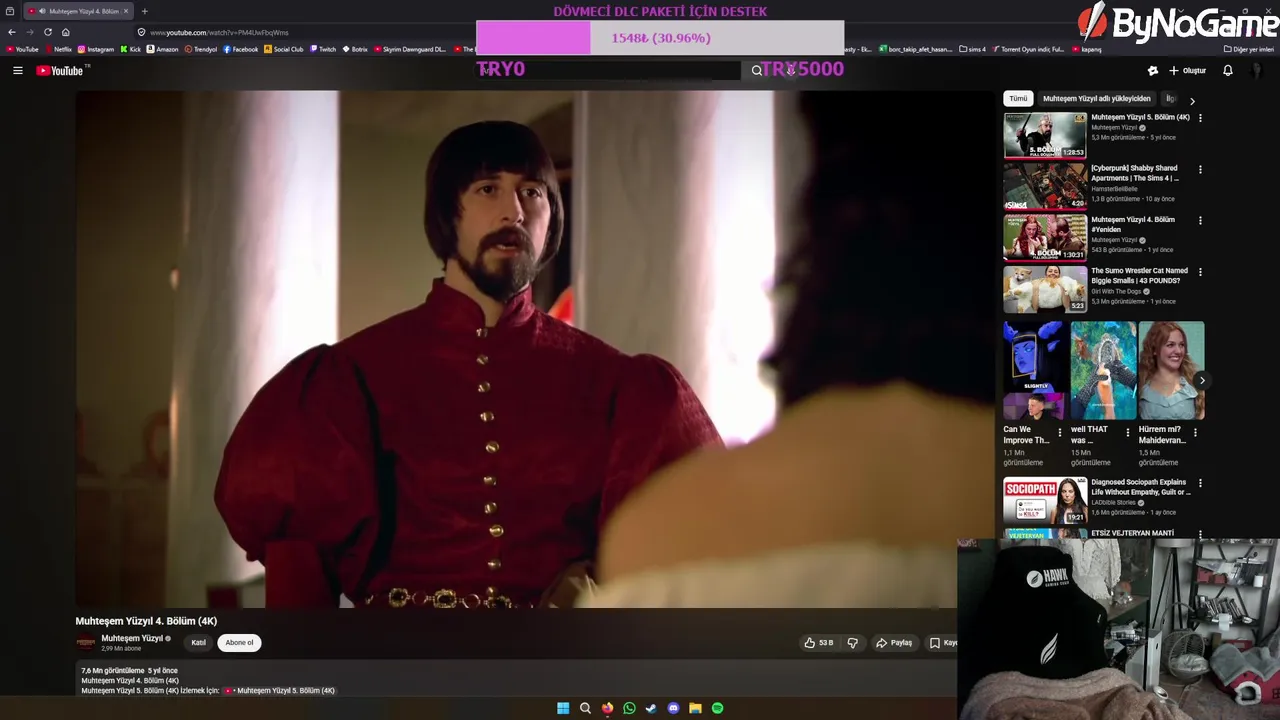The height and width of the screenshot is (720, 1280).
Task: Open the tab list button
Action: [x=10, y=11]
